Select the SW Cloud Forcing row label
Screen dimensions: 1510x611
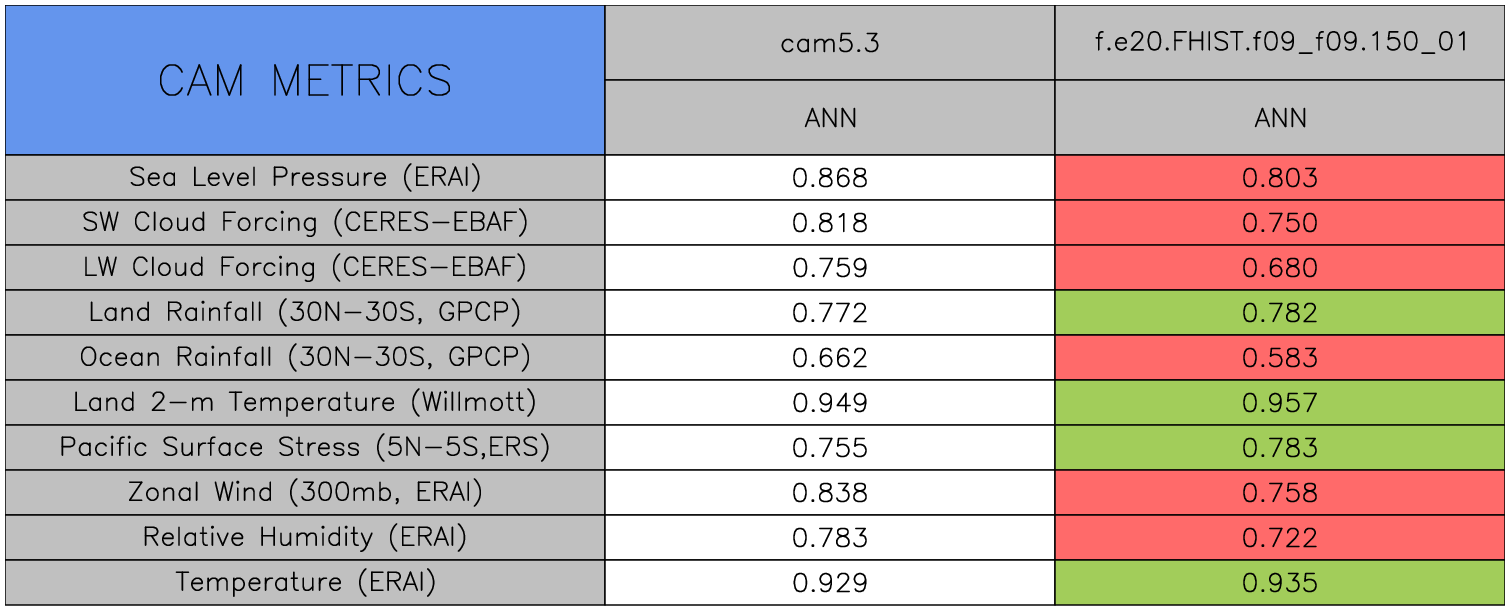click(x=305, y=223)
